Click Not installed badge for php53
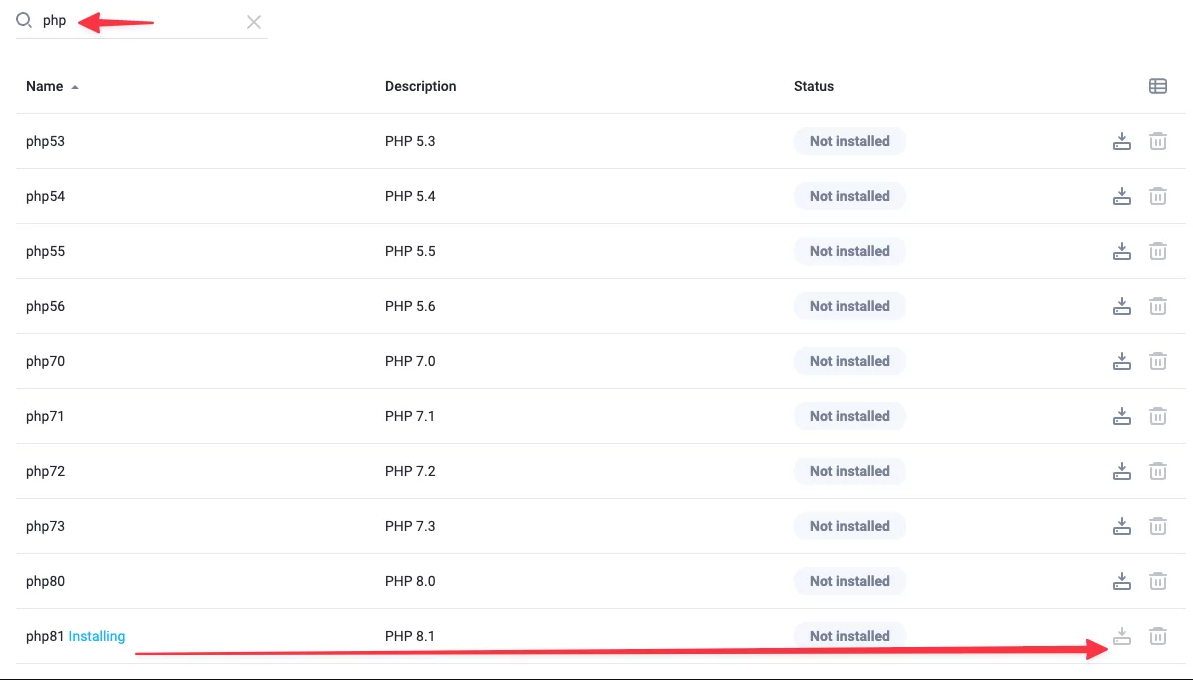The width and height of the screenshot is (1193, 680). click(x=850, y=141)
